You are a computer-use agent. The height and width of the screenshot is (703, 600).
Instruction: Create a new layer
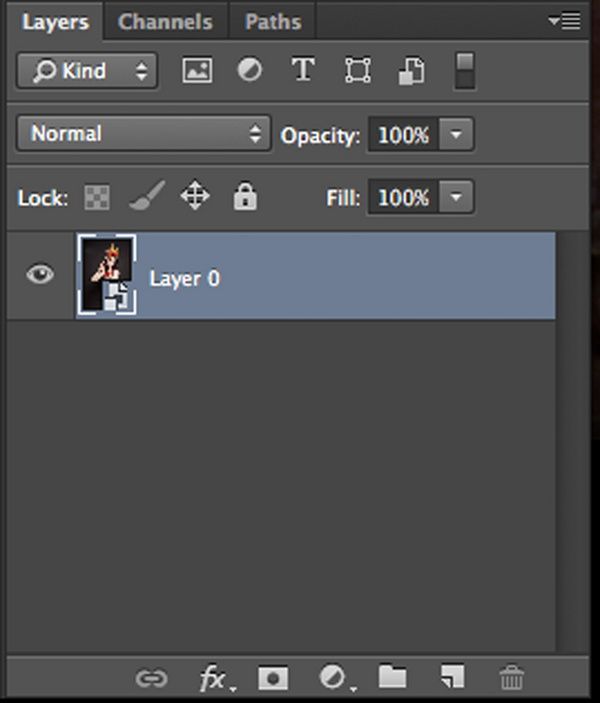[x=452, y=679]
